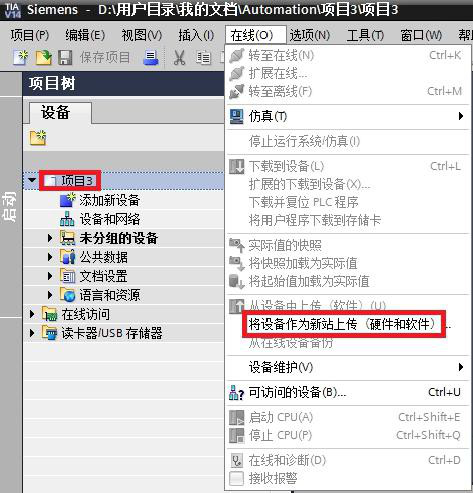
Task: Click the 添加新设备 icon in the project tree
Action: pyautogui.click(x=67, y=200)
